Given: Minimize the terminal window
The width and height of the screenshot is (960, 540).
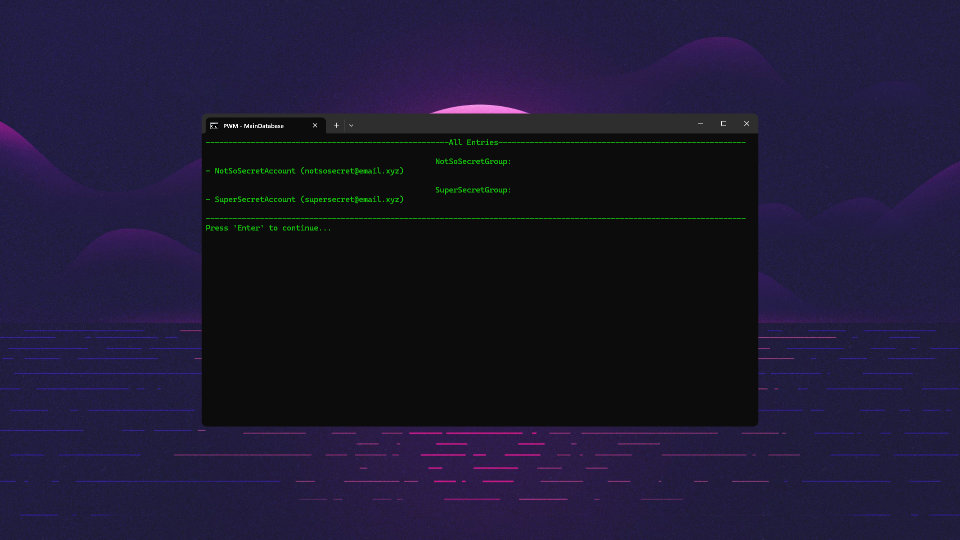Looking at the screenshot, I should (x=700, y=124).
